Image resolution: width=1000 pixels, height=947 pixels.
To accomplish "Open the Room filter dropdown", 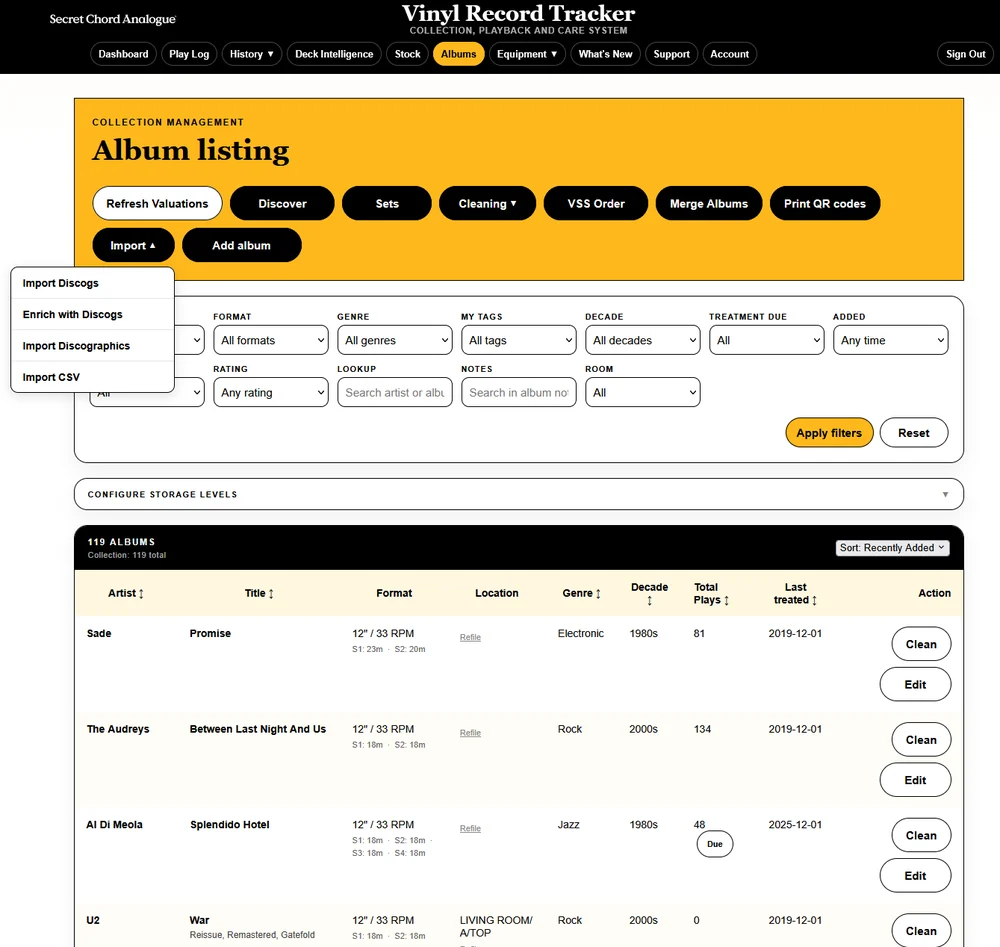I will point(643,392).
